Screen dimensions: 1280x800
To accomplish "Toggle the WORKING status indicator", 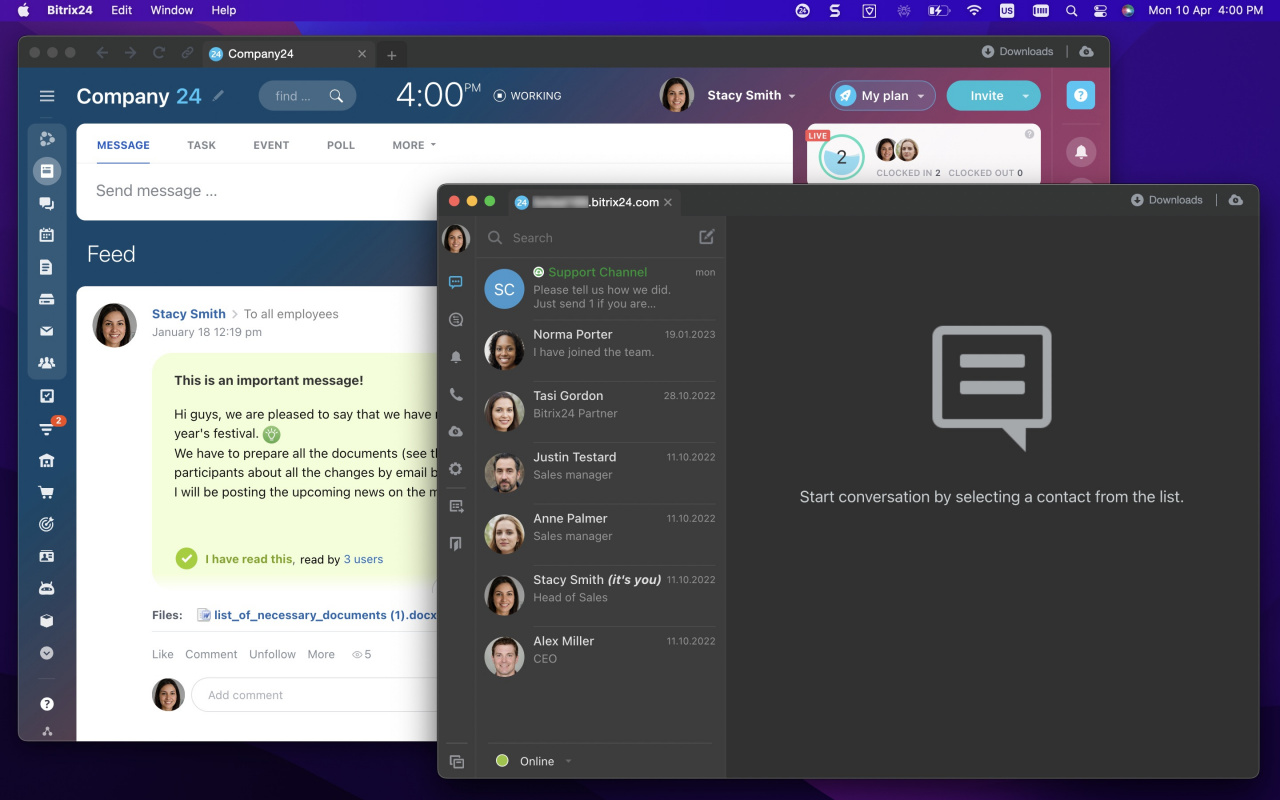I will tap(528, 96).
